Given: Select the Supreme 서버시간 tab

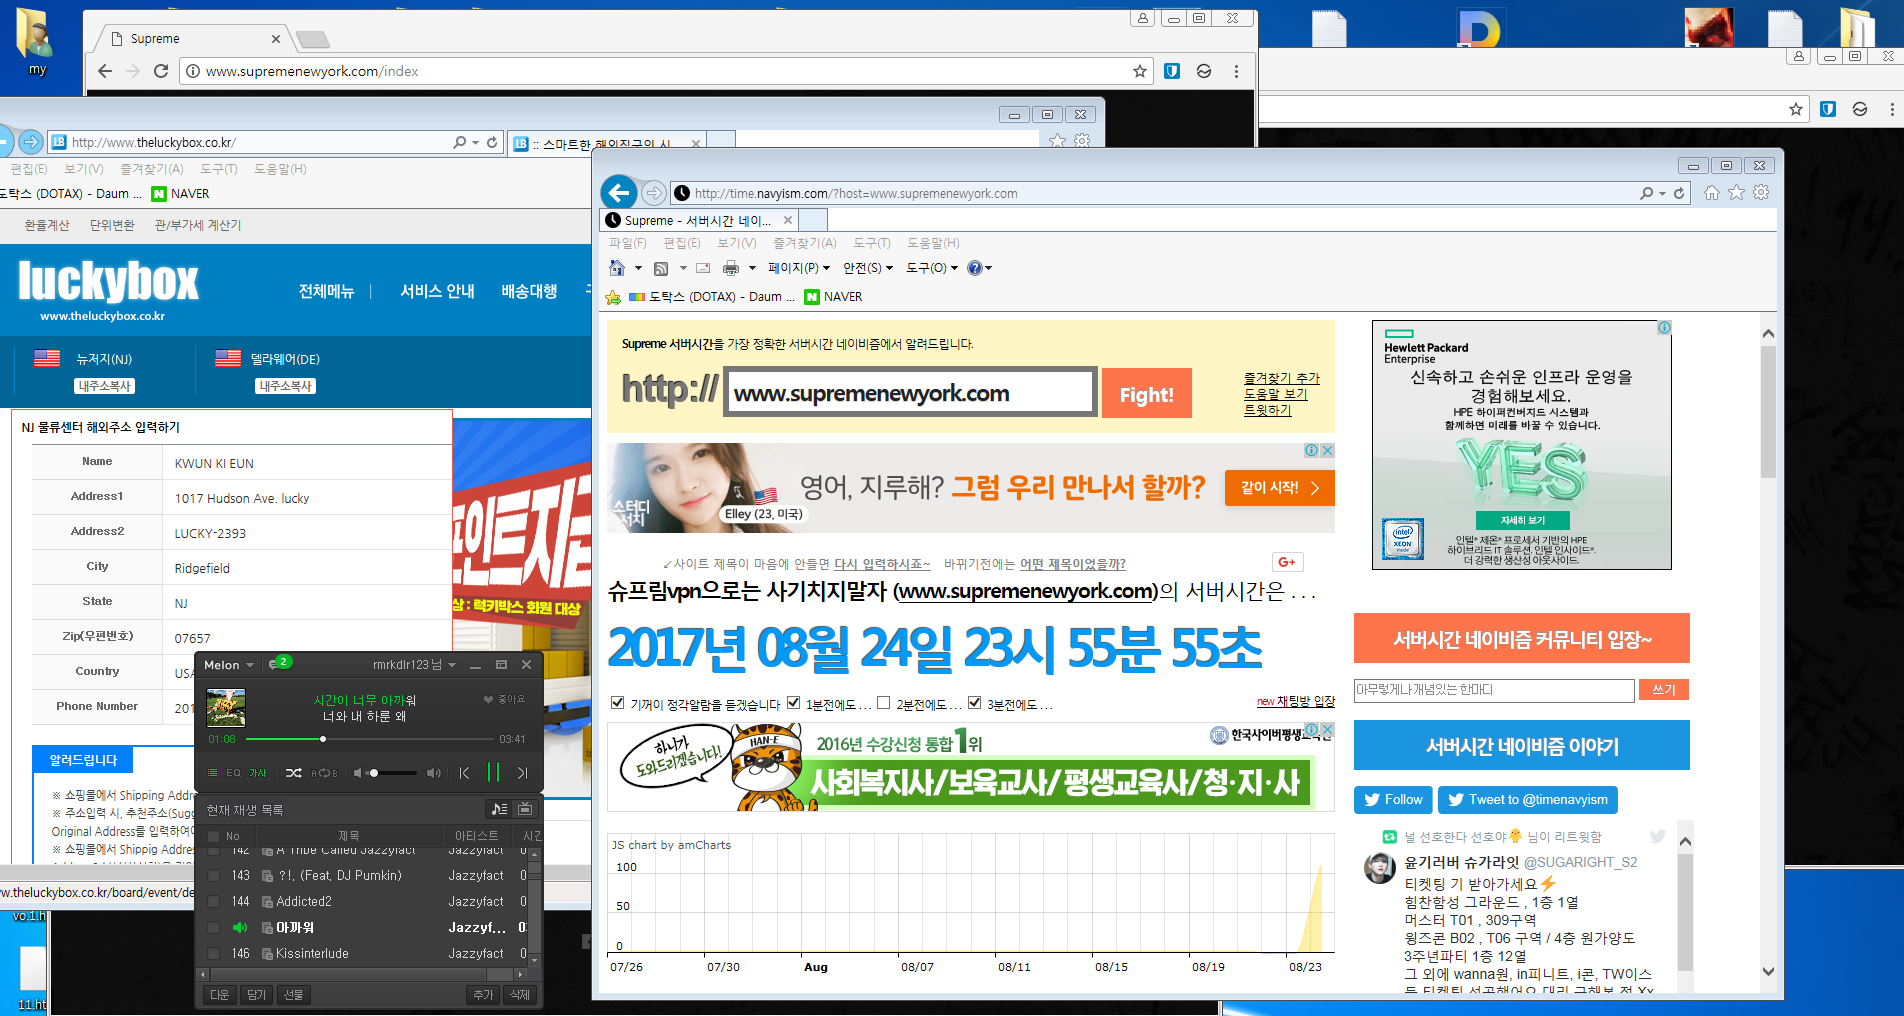Looking at the screenshot, I should tap(698, 220).
